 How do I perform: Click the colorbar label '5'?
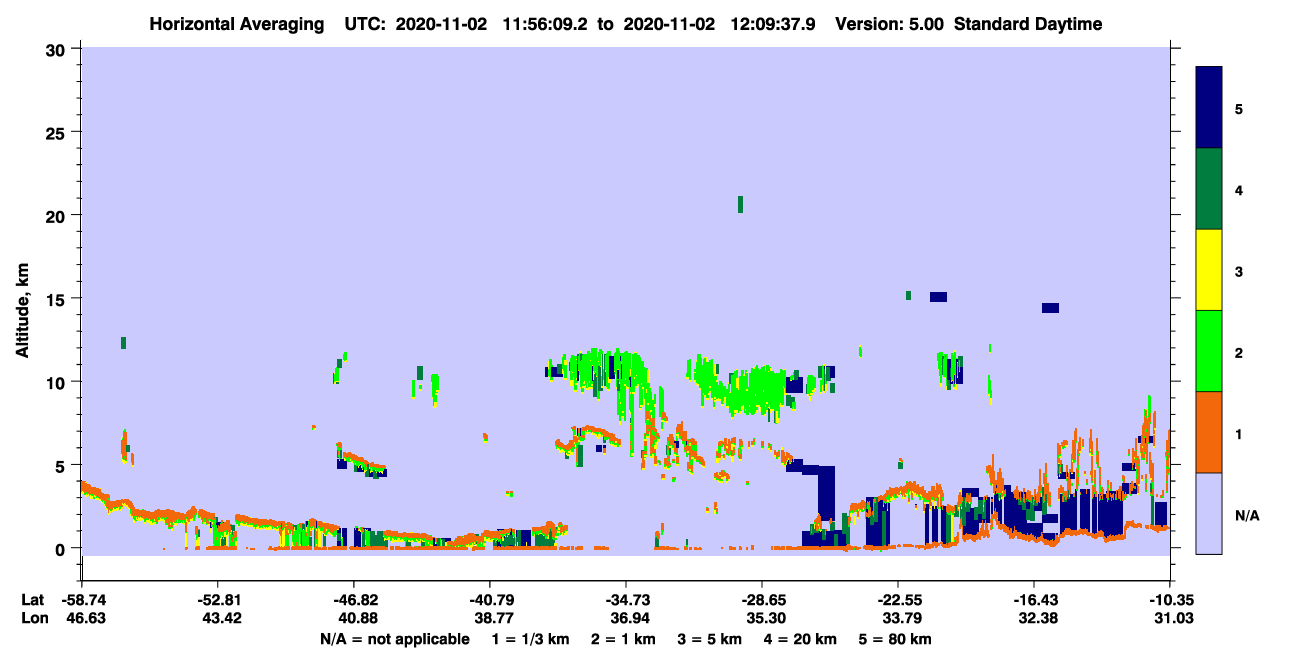[x=1239, y=109]
